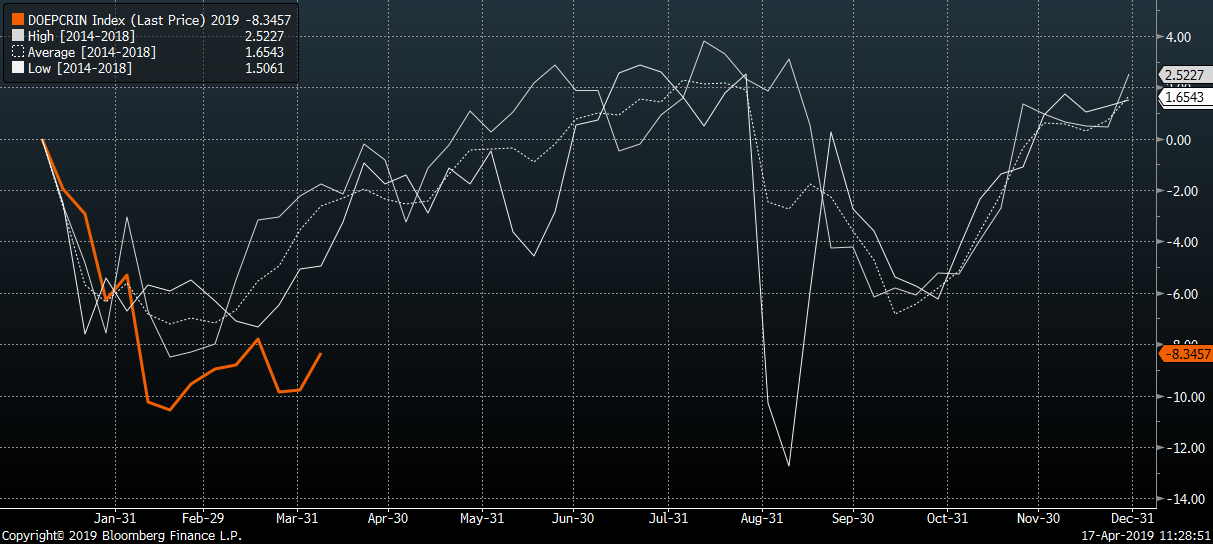1213x544 pixels.
Task: Click the 17-Apr-2019 11:28:51 timestamp
Action: click(1146, 536)
